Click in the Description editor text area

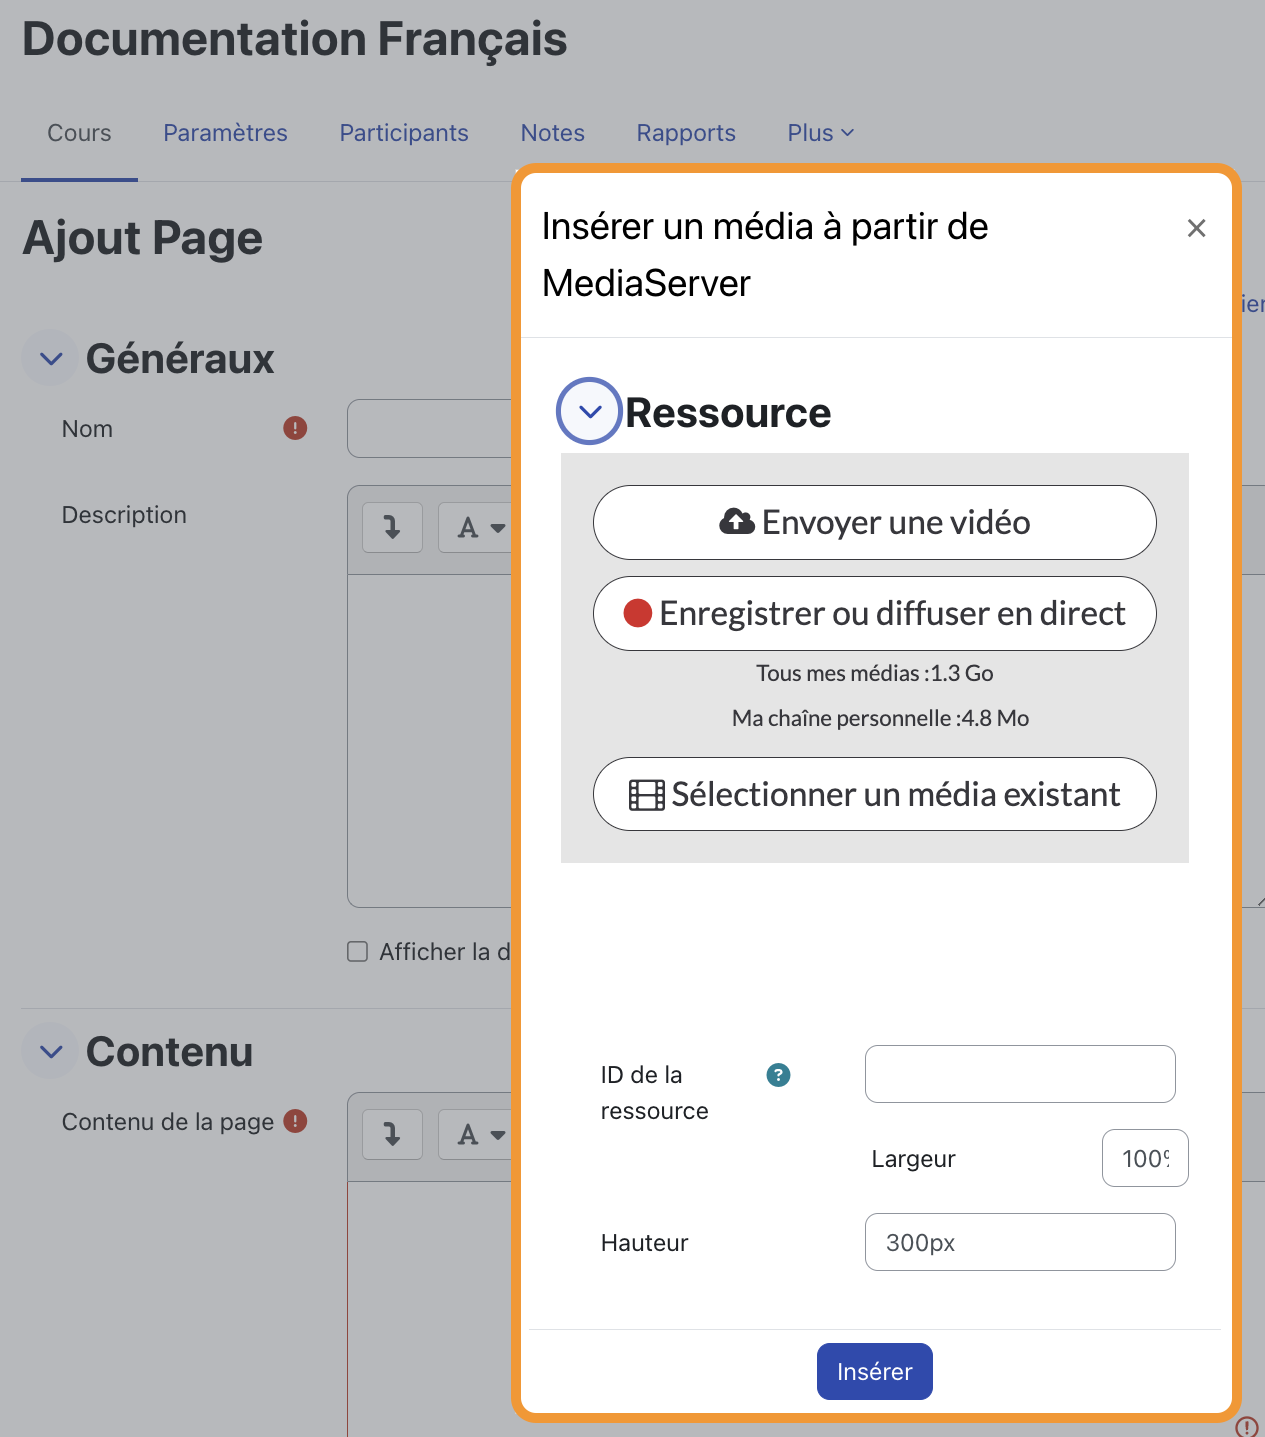tap(430, 740)
